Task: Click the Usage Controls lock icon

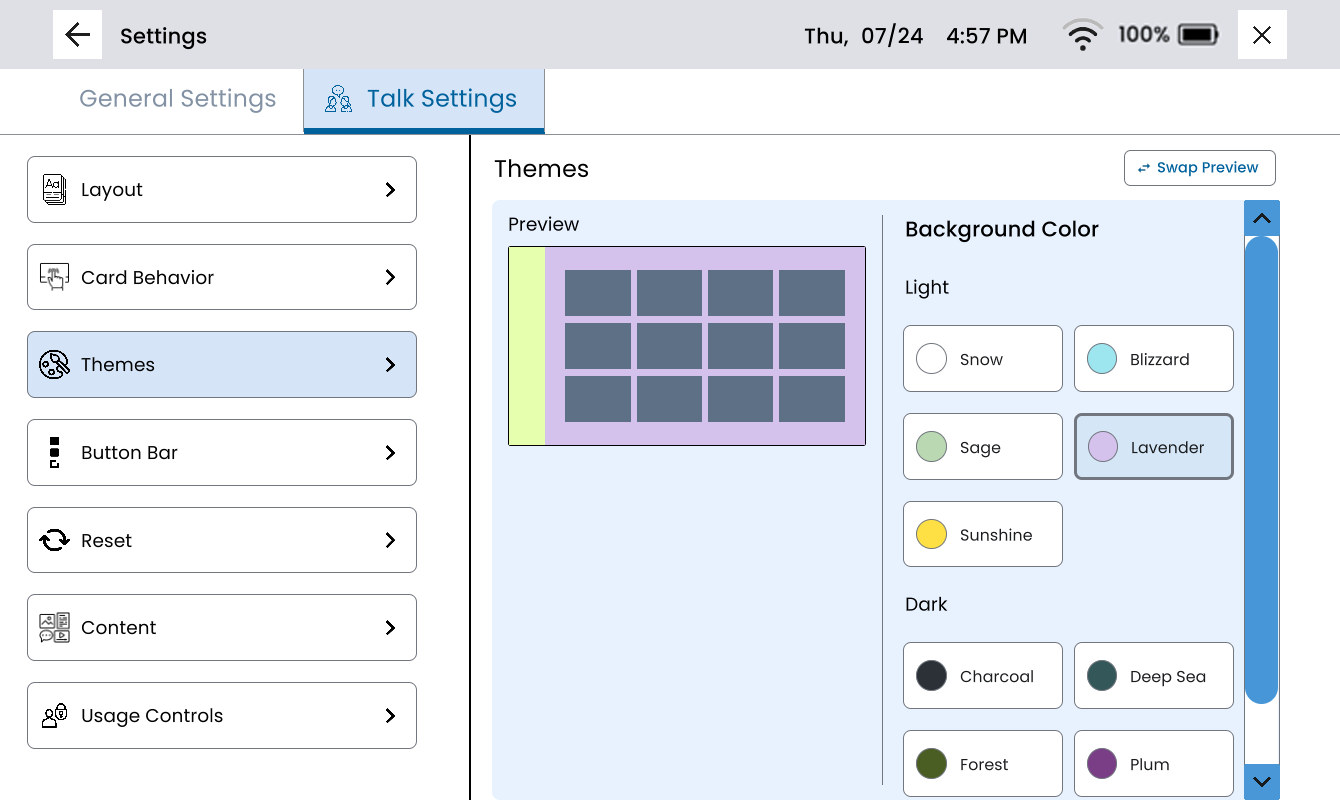Action: pos(54,715)
